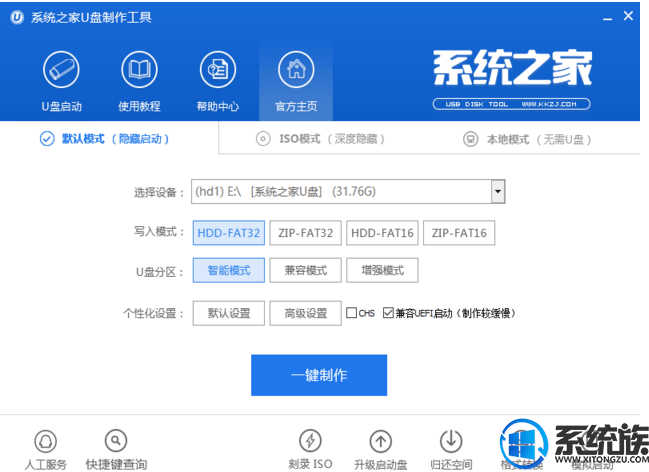Select HDD-FAT16 write mode
This screenshot has height=472, width=649.
tap(382, 233)
